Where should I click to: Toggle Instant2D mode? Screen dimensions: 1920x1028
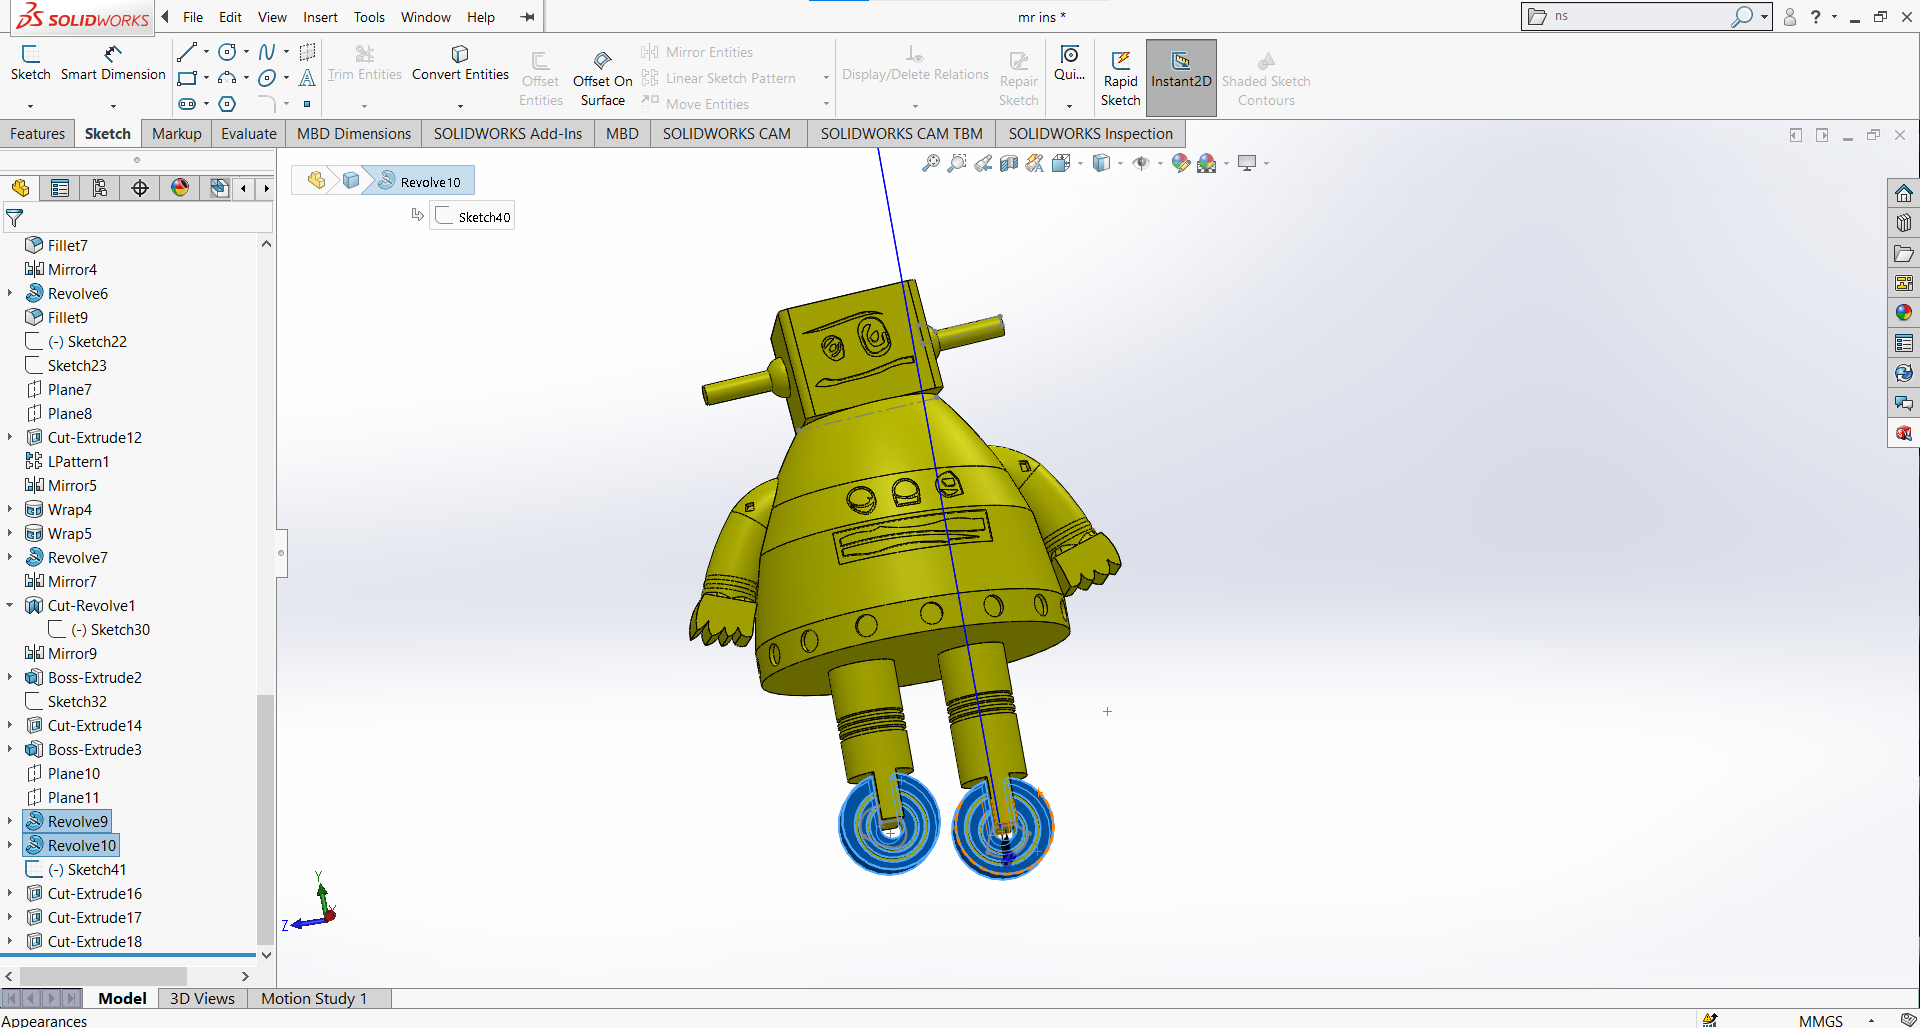pos(1180,70)
